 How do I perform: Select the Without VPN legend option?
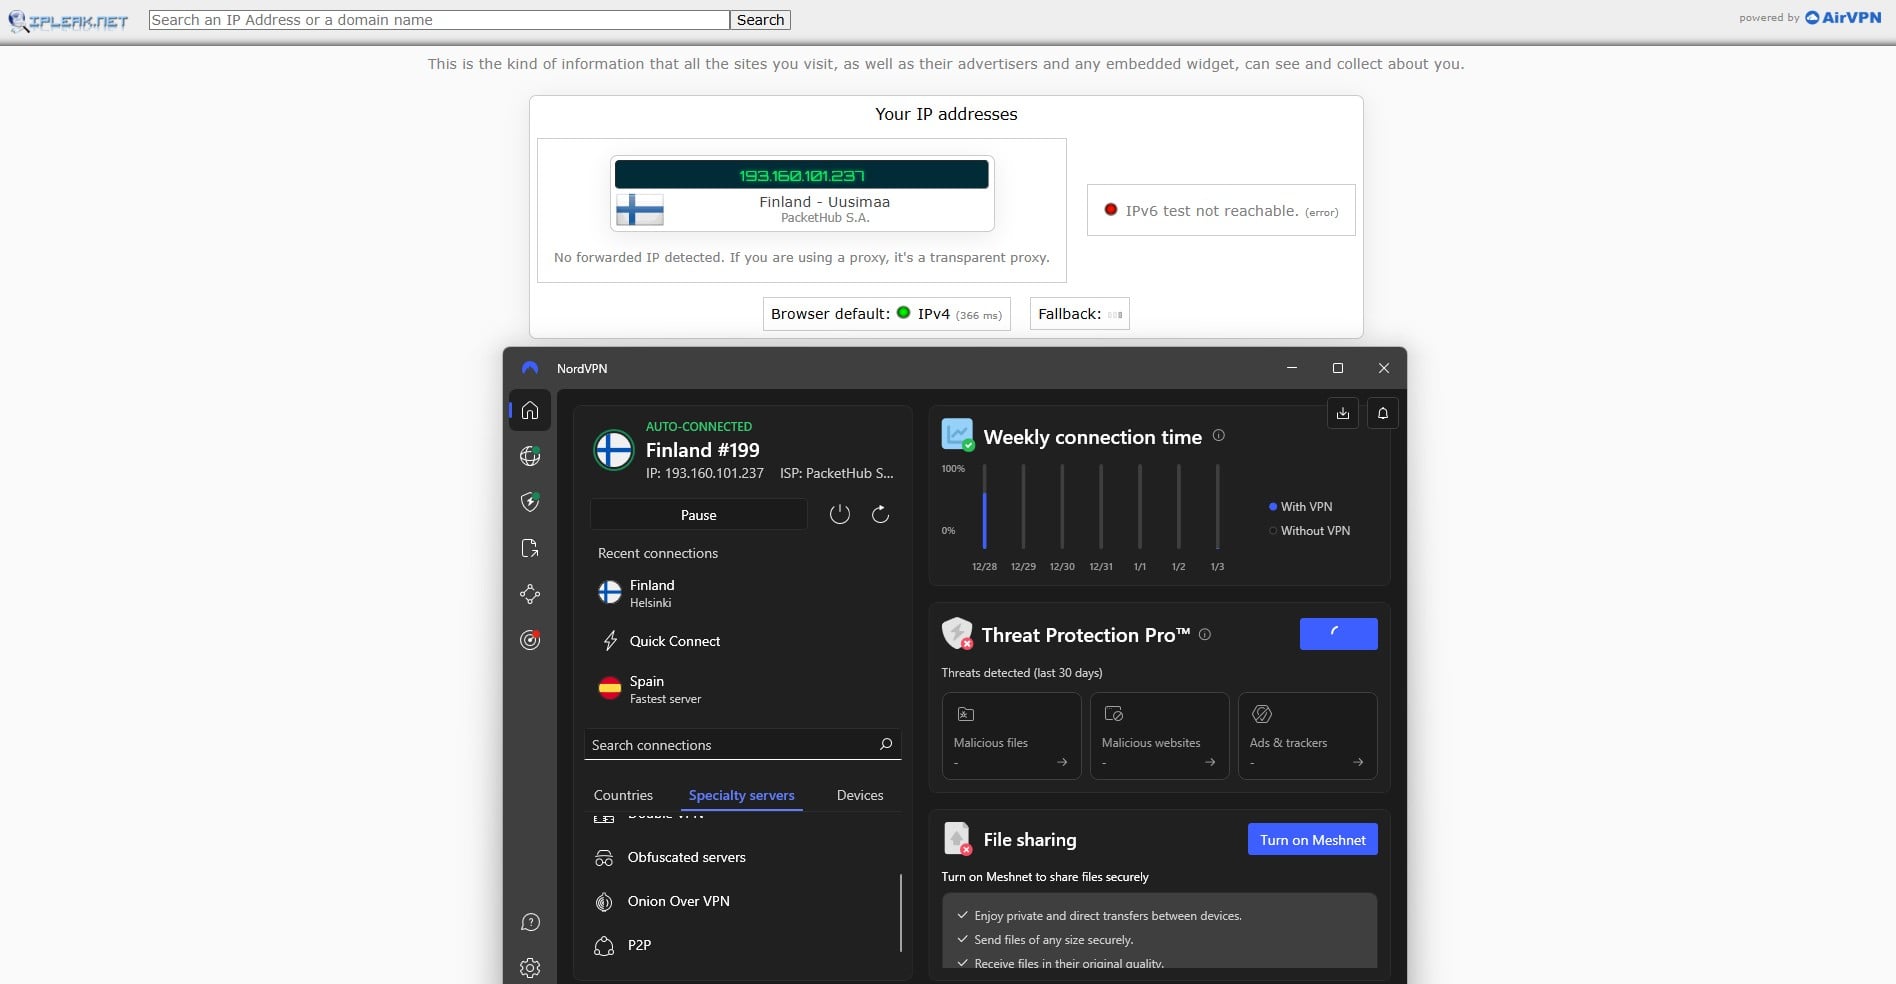[x=1309, y=531]
